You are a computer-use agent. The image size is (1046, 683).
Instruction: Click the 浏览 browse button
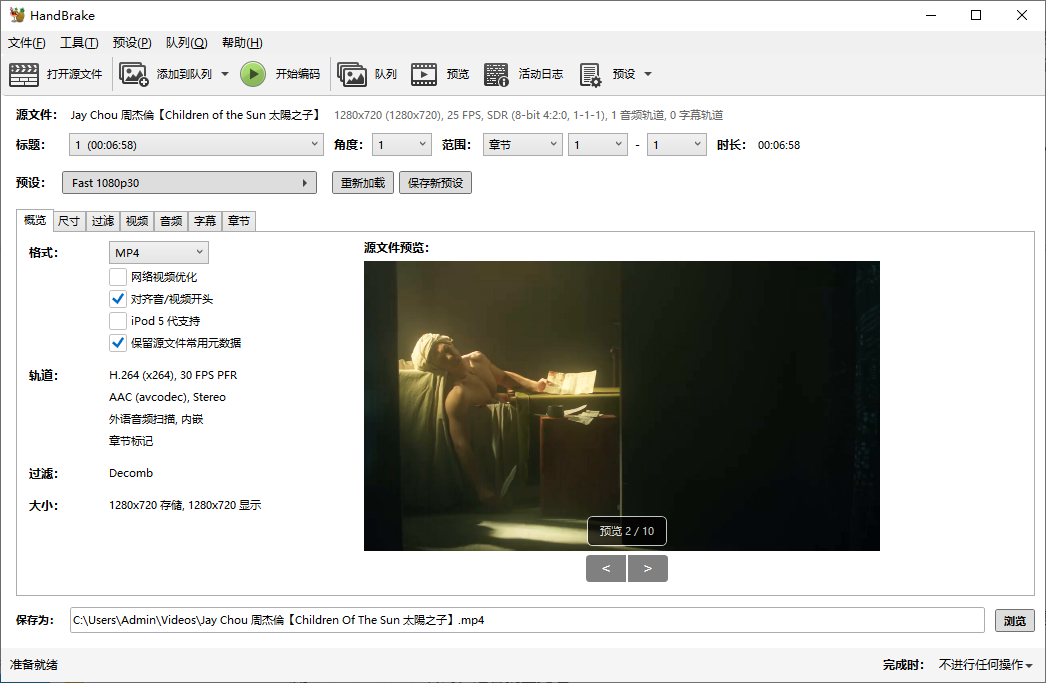coord(1015,620)
